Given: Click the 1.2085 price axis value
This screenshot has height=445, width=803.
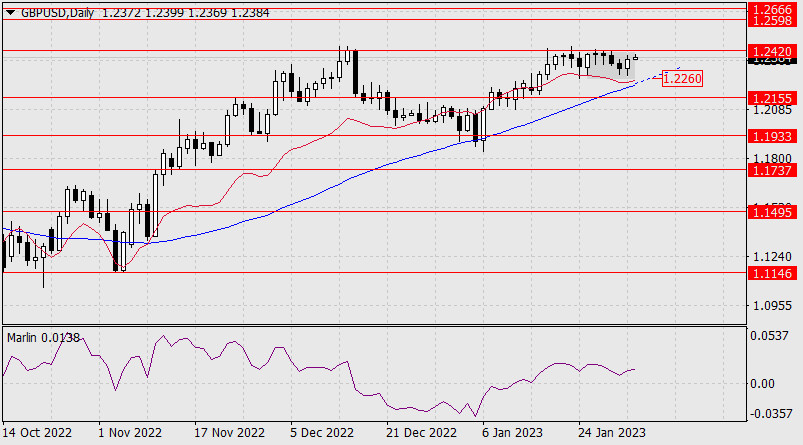Looking at the screenshot, I should pyautogui.click(x=772, y=109).
